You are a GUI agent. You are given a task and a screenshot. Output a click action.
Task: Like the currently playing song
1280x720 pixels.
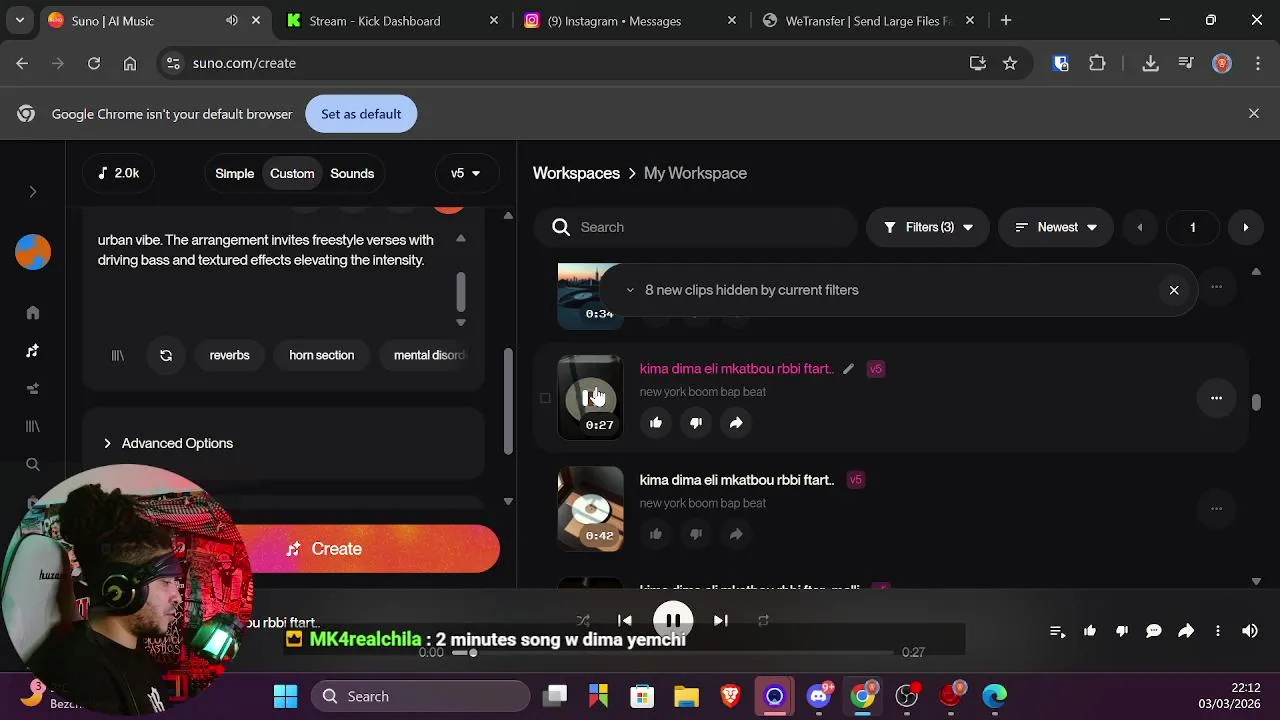click(x=1090, y=631)
